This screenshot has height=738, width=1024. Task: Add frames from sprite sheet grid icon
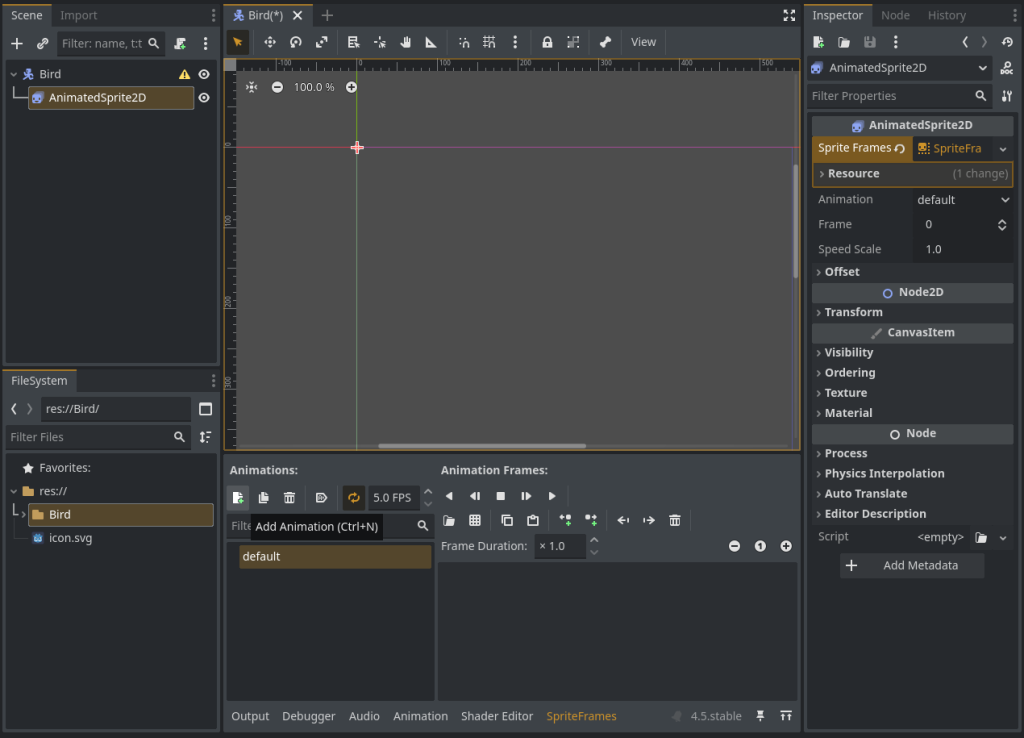click(475, 520)
